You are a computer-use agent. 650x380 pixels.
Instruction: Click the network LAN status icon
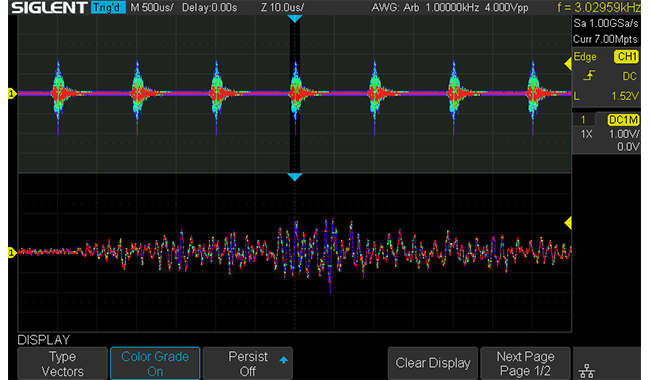[x=587, y=370]
